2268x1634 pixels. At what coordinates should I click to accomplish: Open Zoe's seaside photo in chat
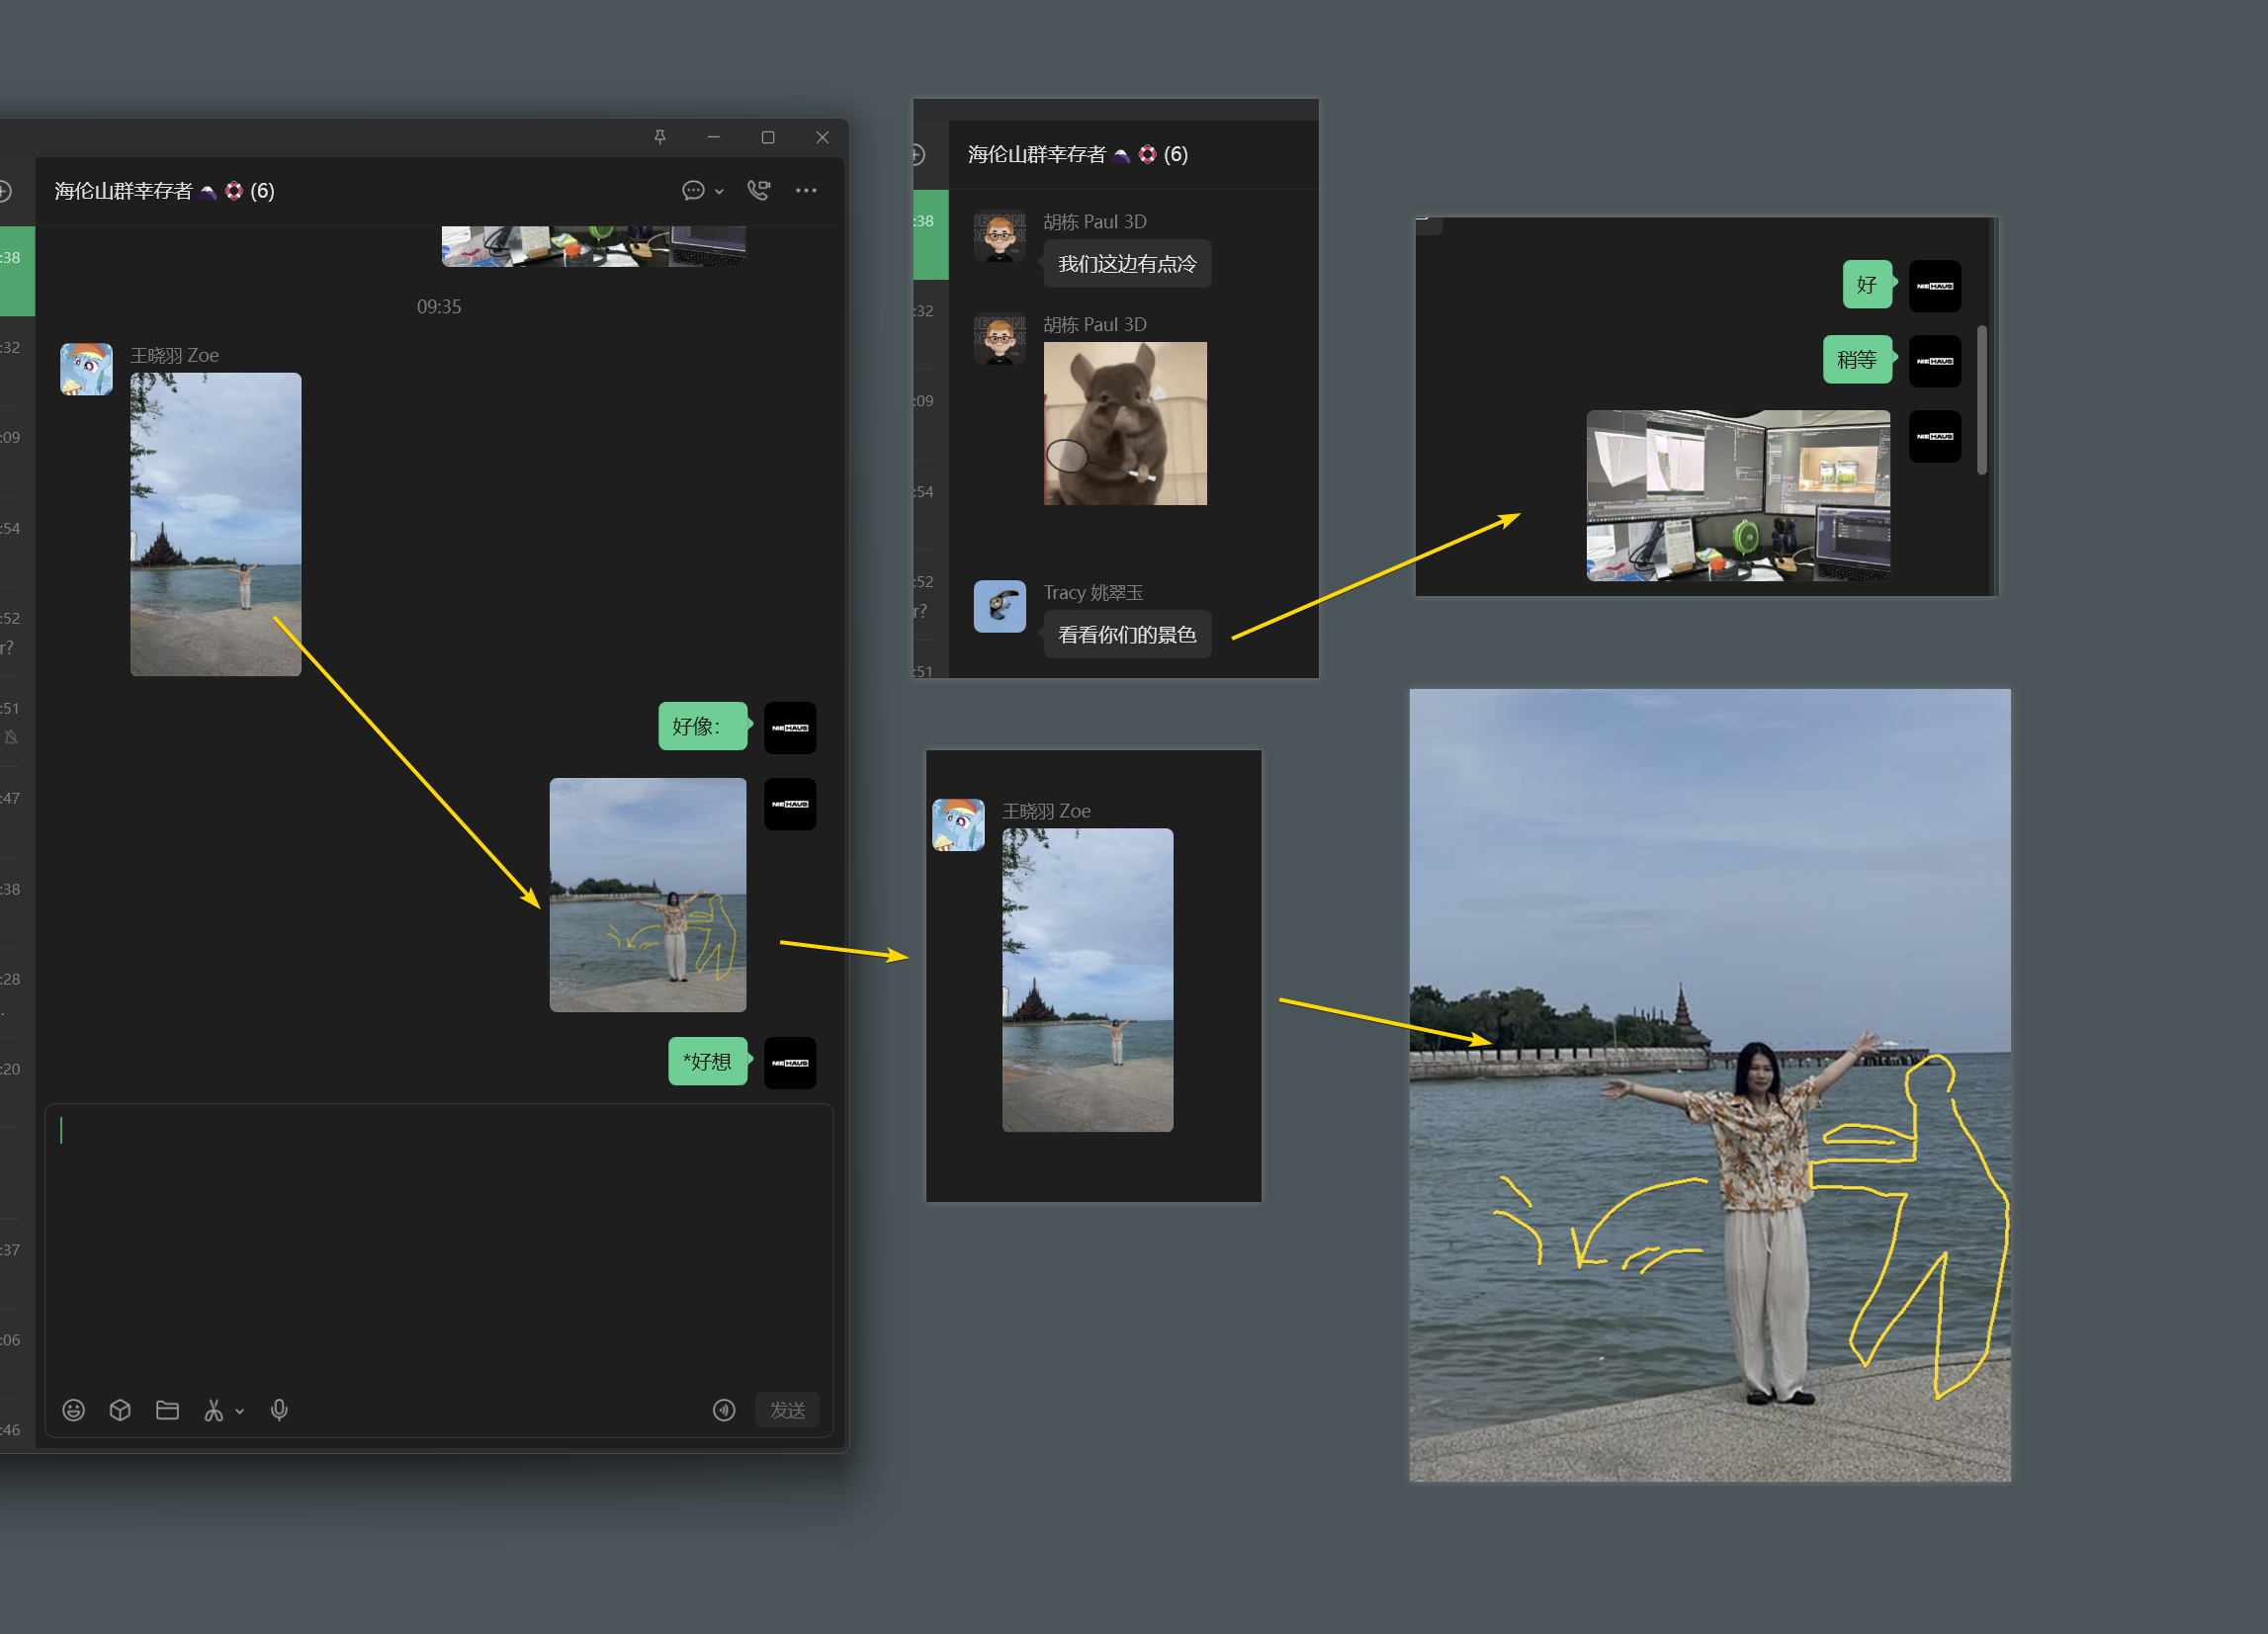click(x=215, y=524)
